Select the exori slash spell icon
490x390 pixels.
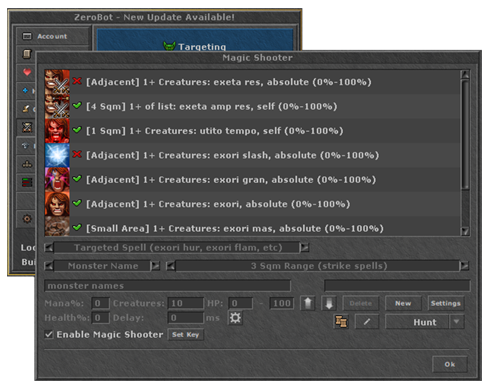click(x=57, y=155)
